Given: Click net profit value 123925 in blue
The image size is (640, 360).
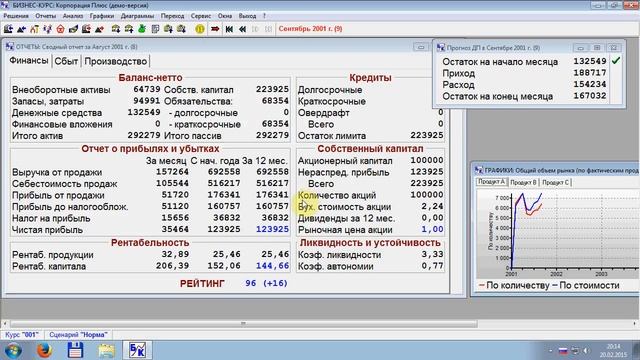Looking at the screenshot, I should tap(272, 229).
